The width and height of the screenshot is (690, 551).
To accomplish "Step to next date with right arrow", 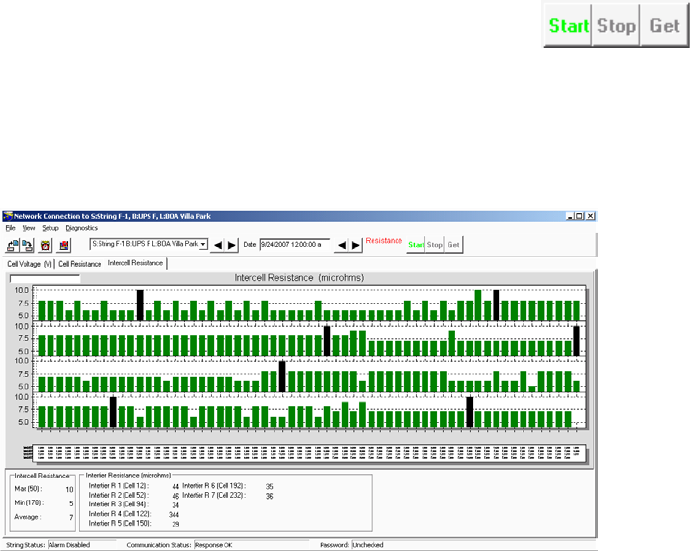I will tap(356, 245).
